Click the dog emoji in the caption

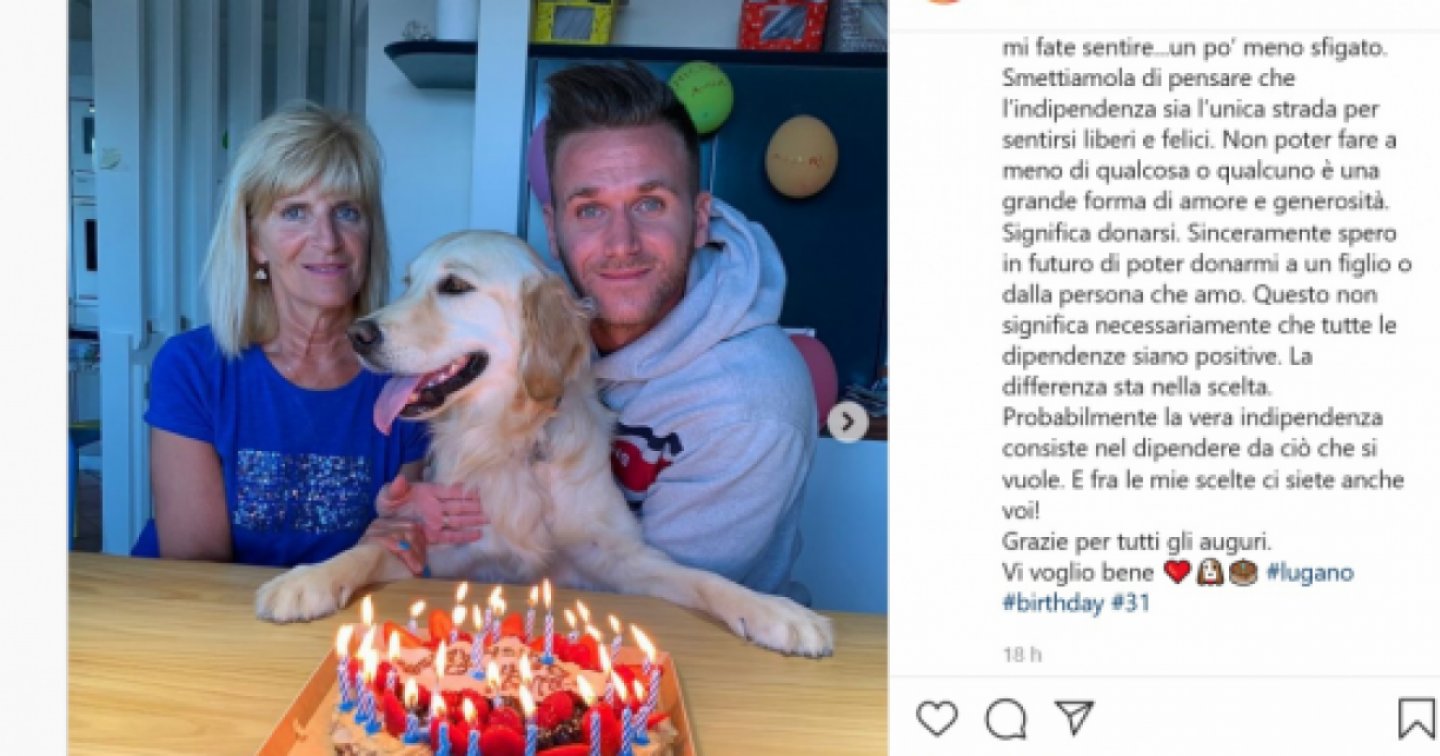point(1210,572)
